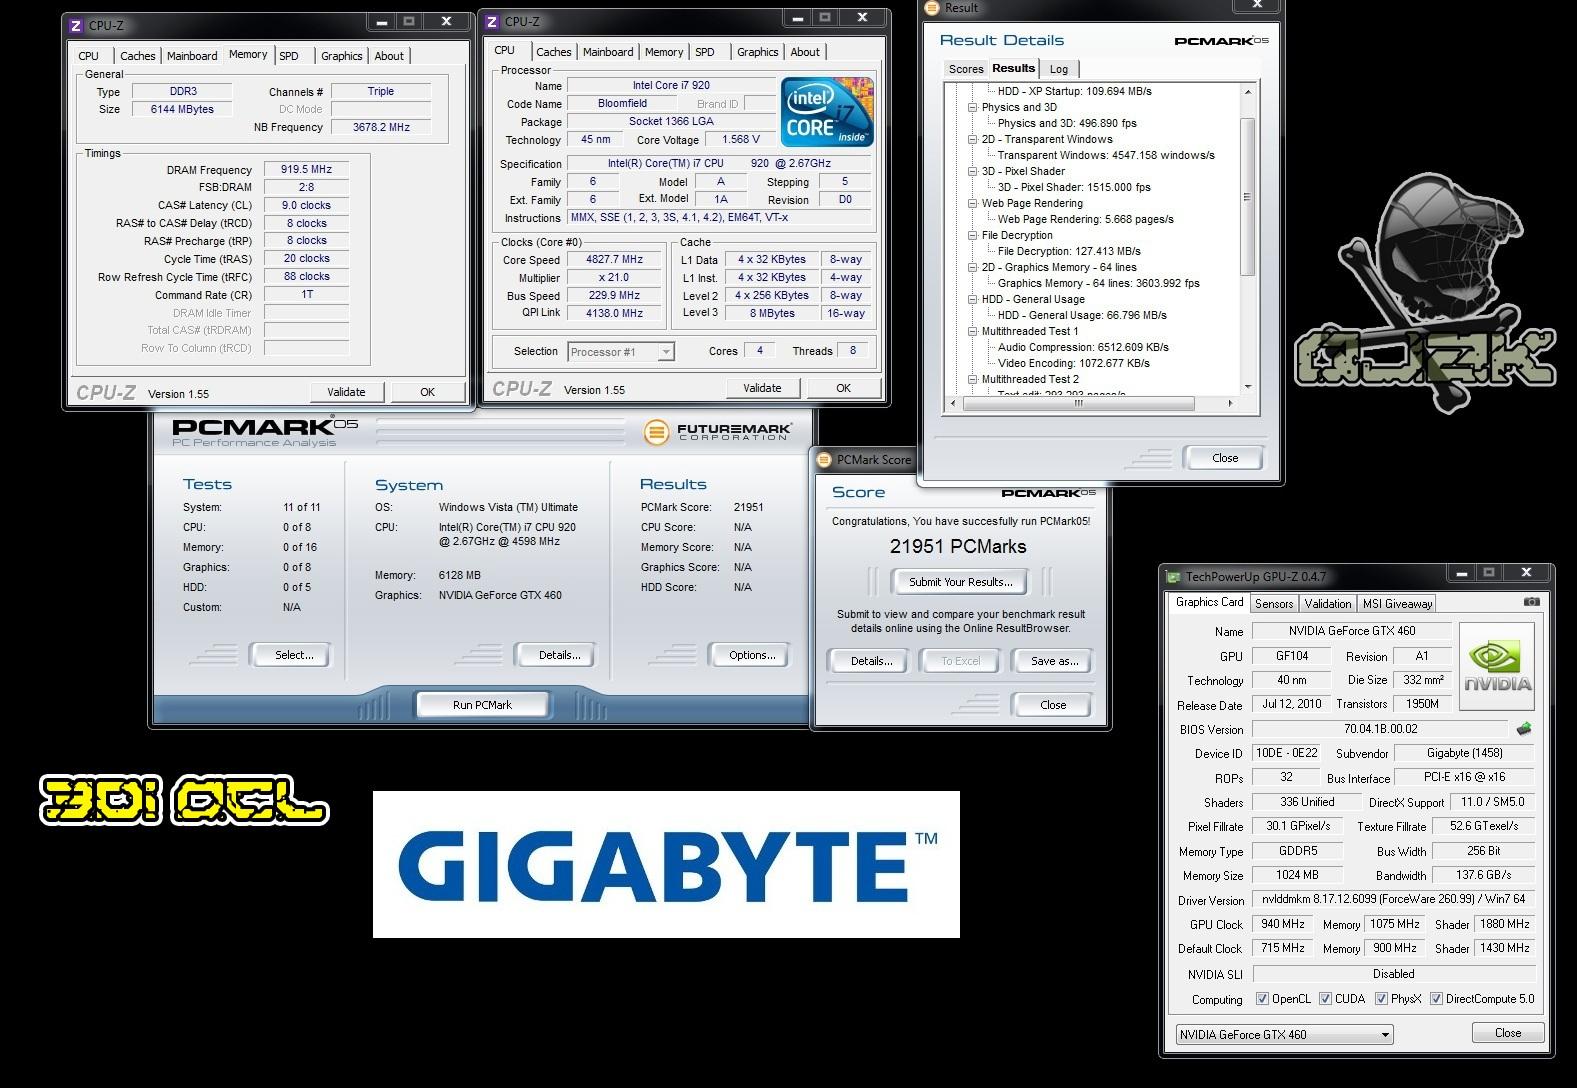Click the scroll left arrow in Result Details
The height and width of the screenshot is (1088, 1577).
953,403
